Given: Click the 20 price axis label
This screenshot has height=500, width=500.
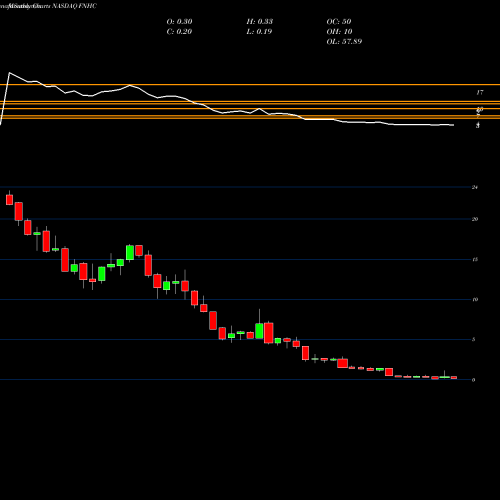Looking at the screenshot, I should (475, 219).
